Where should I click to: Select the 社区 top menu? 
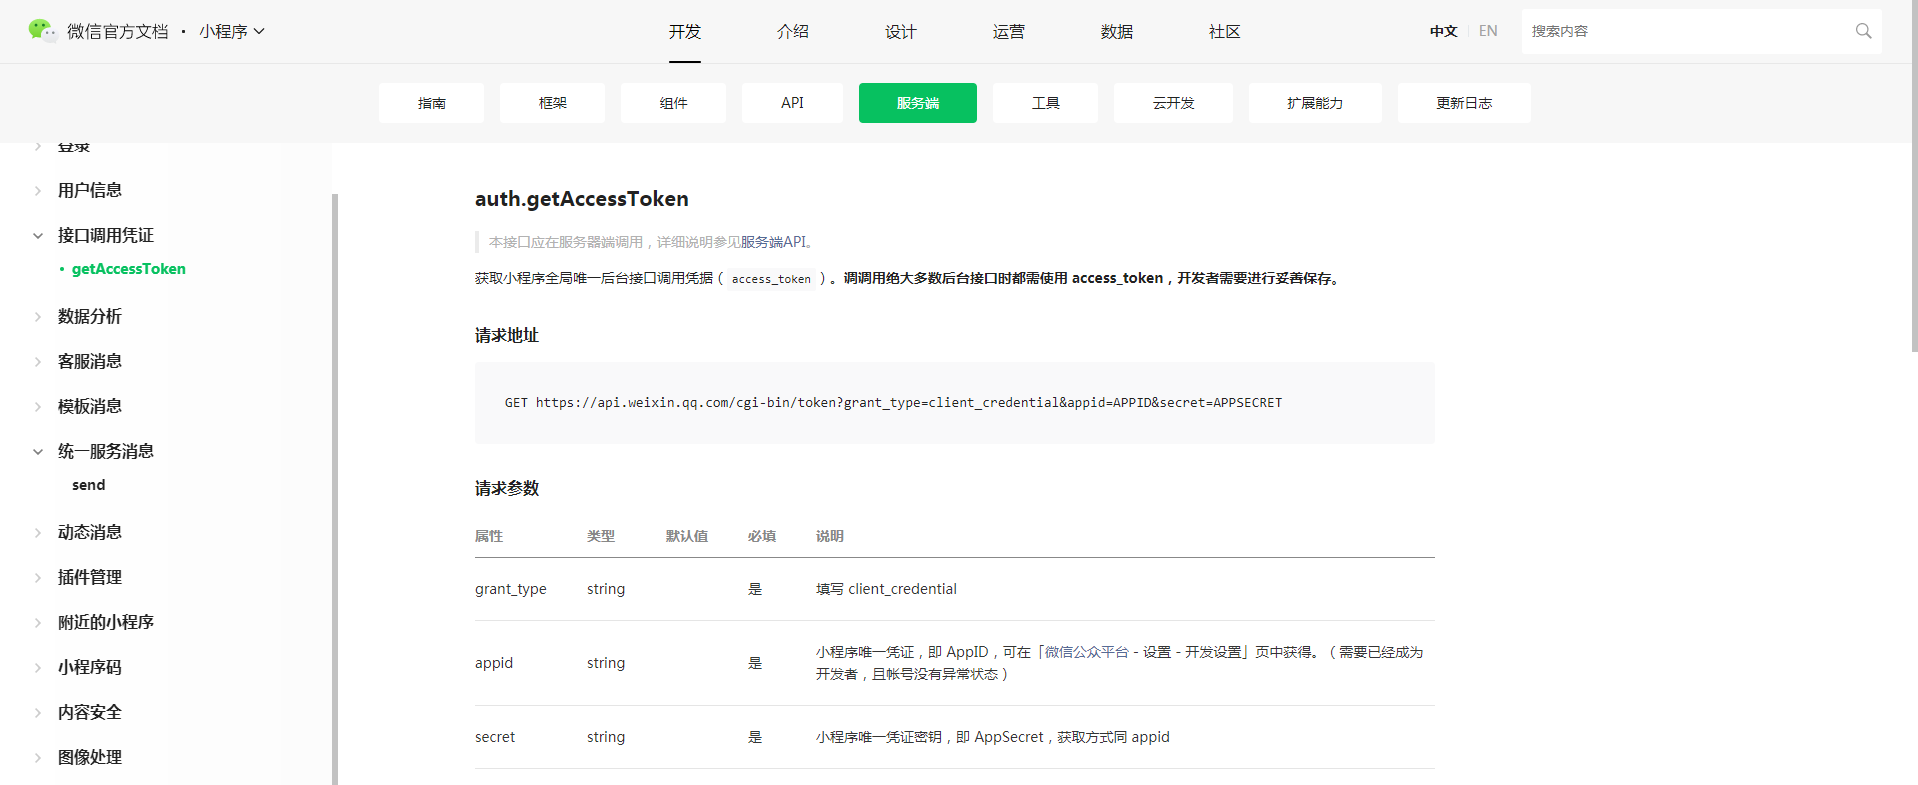tap(1225, 32)
